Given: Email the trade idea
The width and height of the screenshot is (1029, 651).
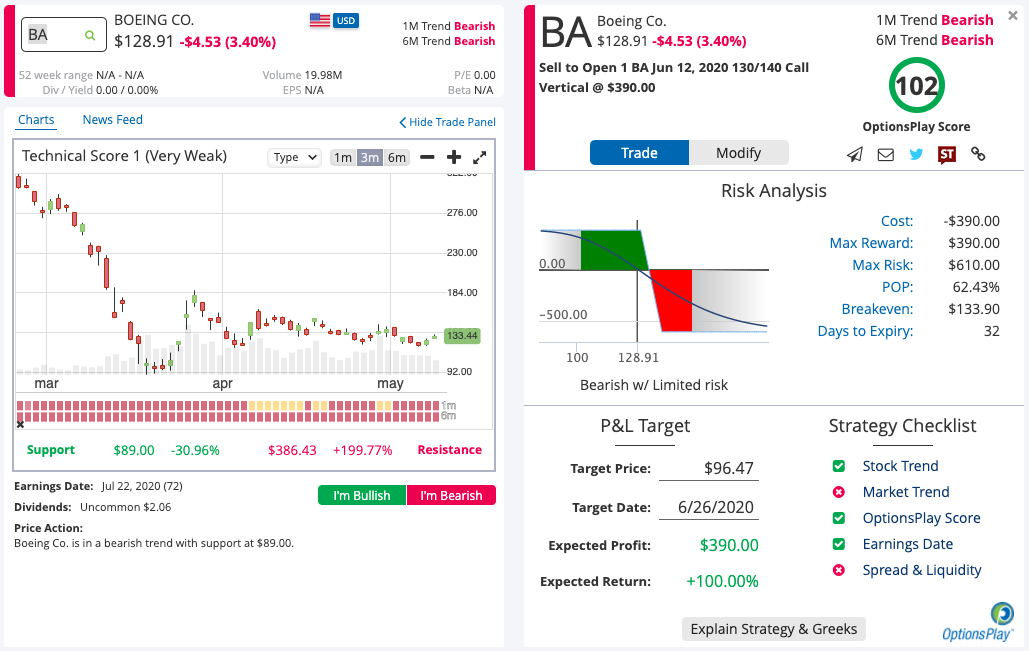Looking at the screenshot, I should click(x=886, y=154).
